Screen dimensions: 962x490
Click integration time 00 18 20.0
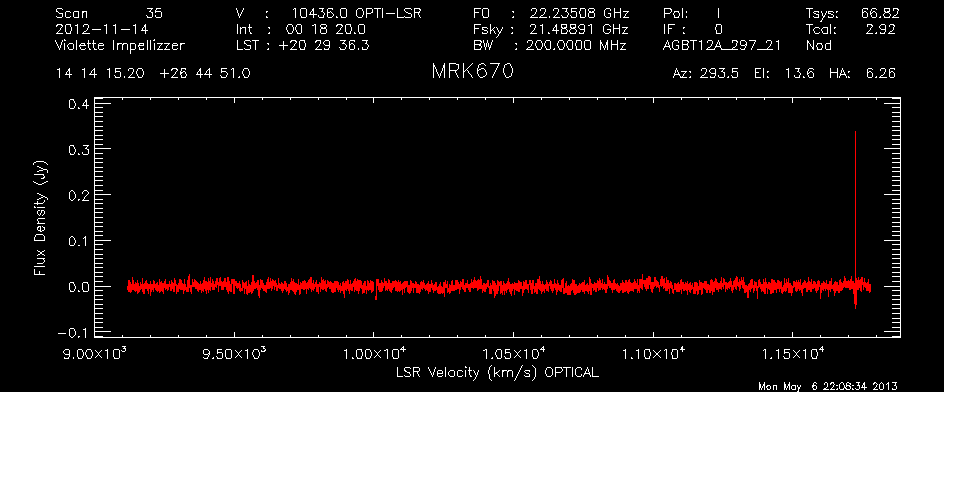(325, 29)
